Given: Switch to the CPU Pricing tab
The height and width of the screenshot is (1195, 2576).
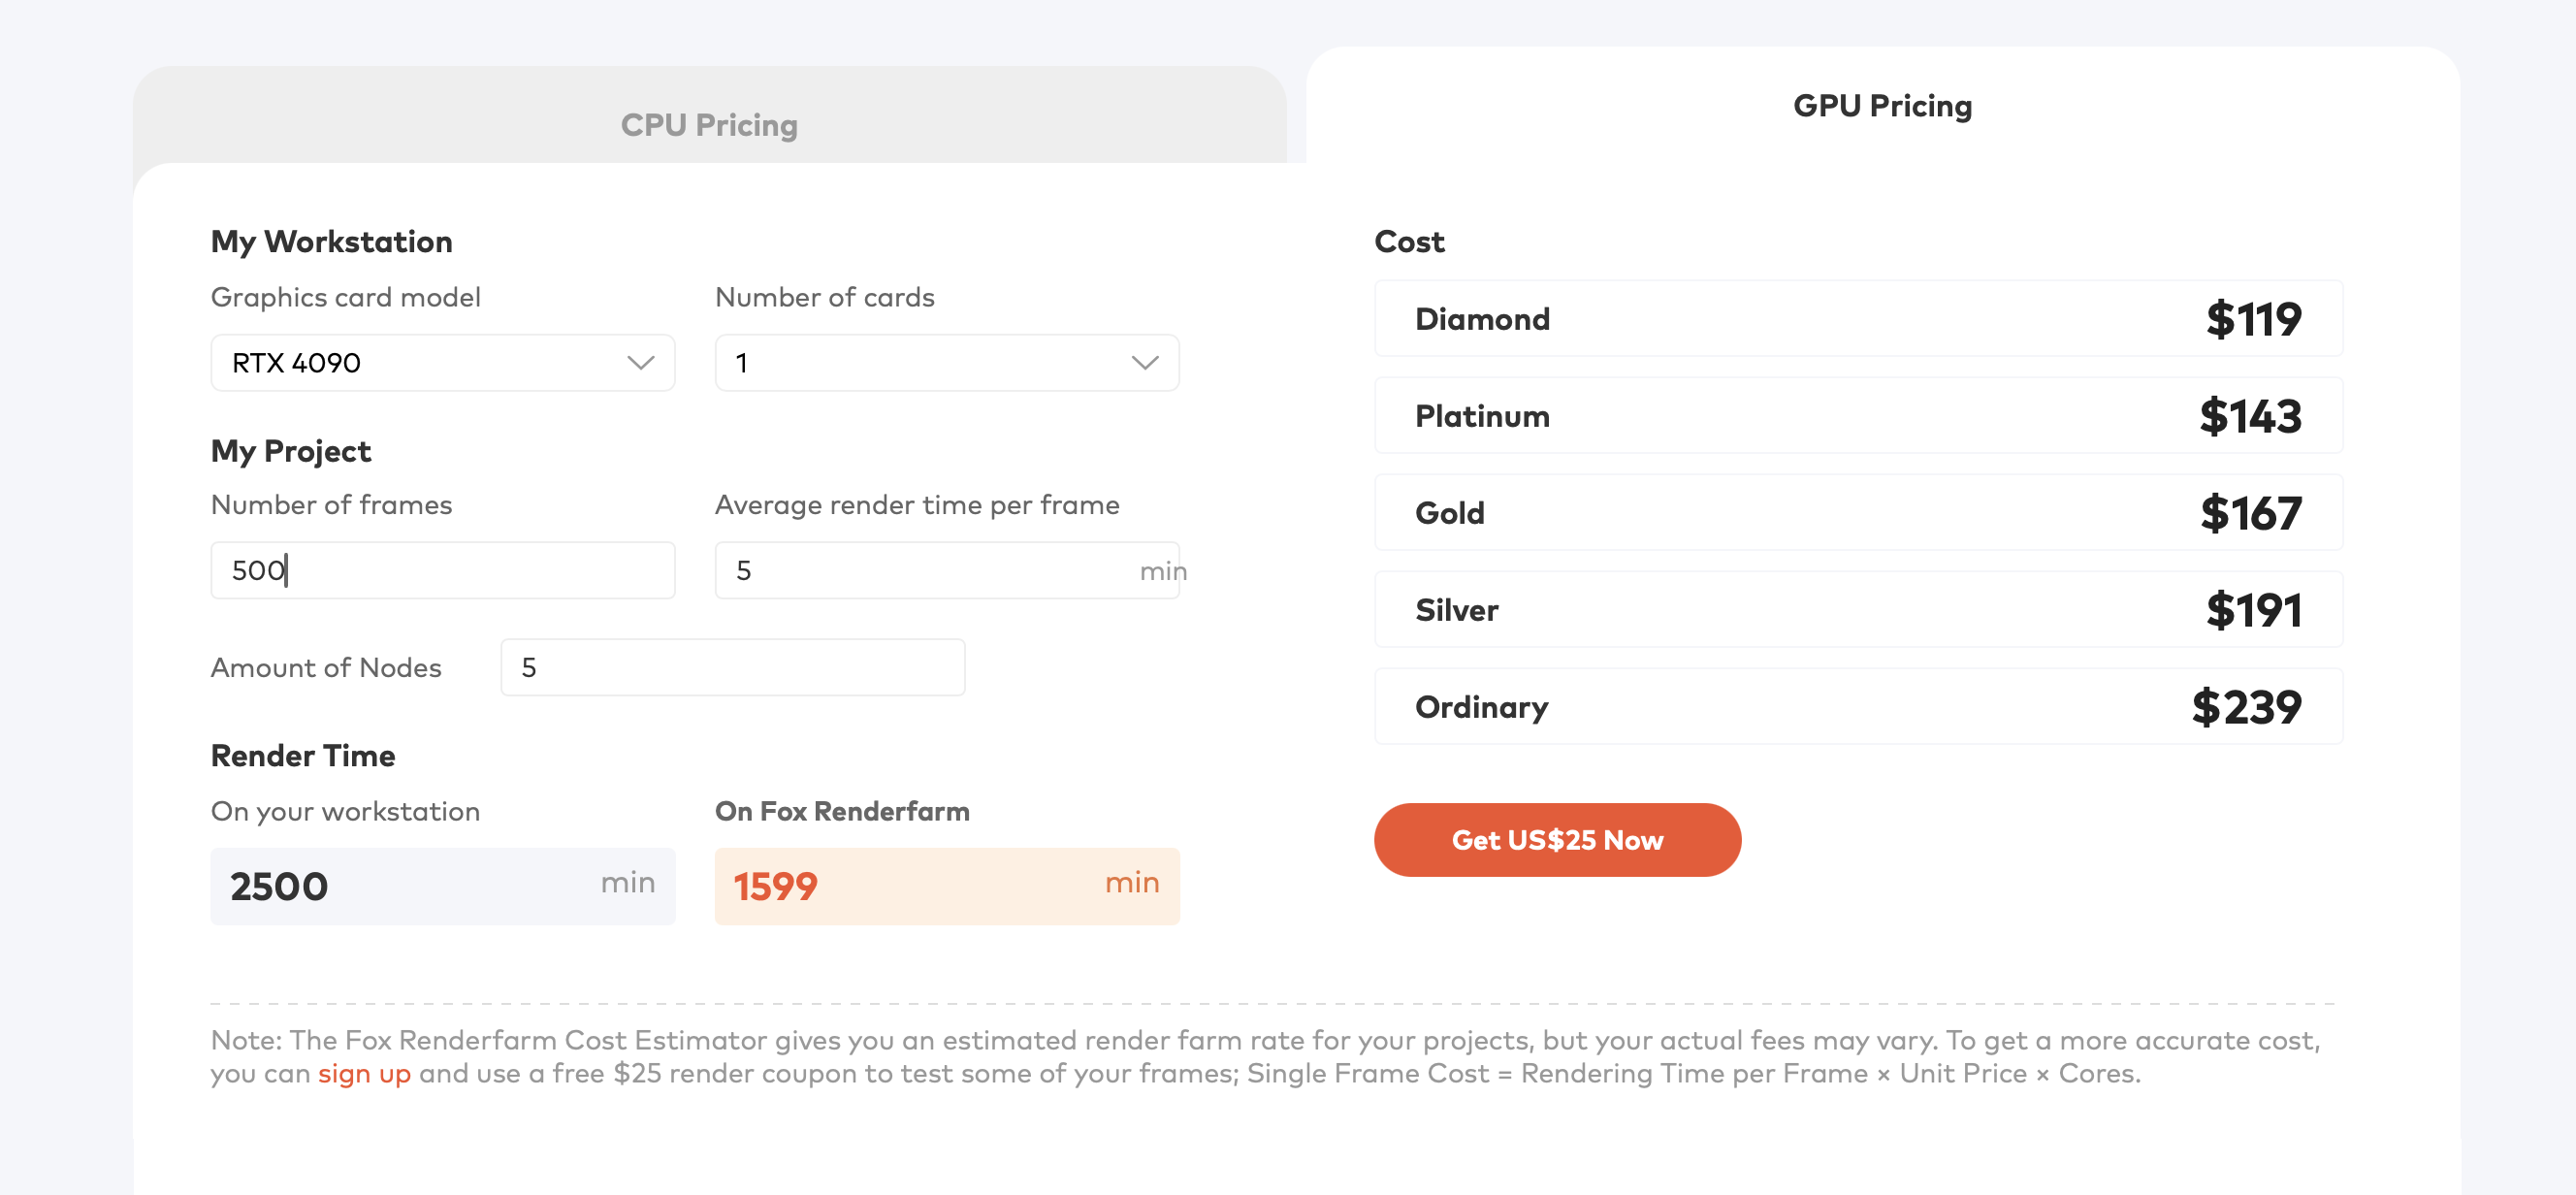Looking at the screenshot, I should pos(709,124).
